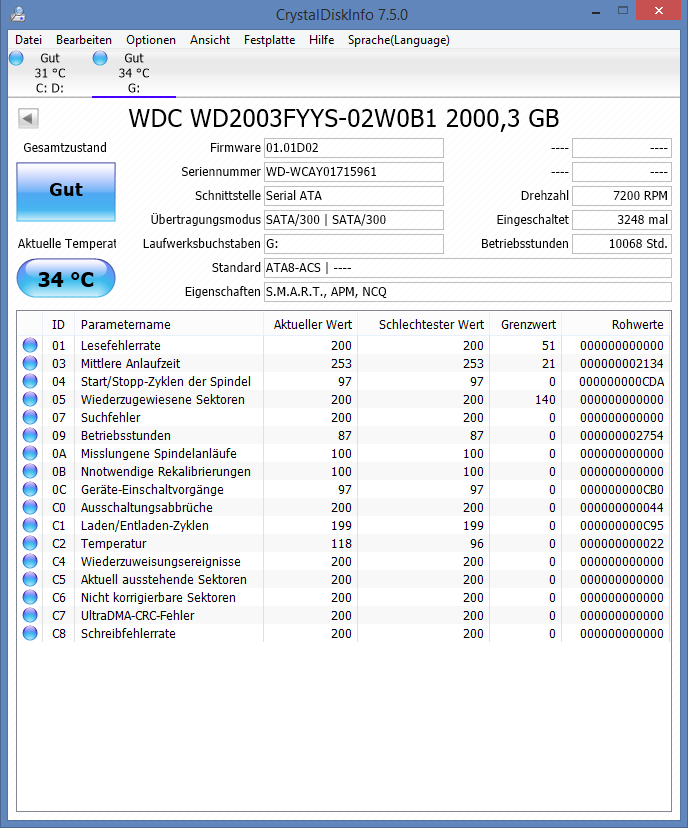Click the blue status orb above G:
This screenshot has width=688, height=828.
100,58
